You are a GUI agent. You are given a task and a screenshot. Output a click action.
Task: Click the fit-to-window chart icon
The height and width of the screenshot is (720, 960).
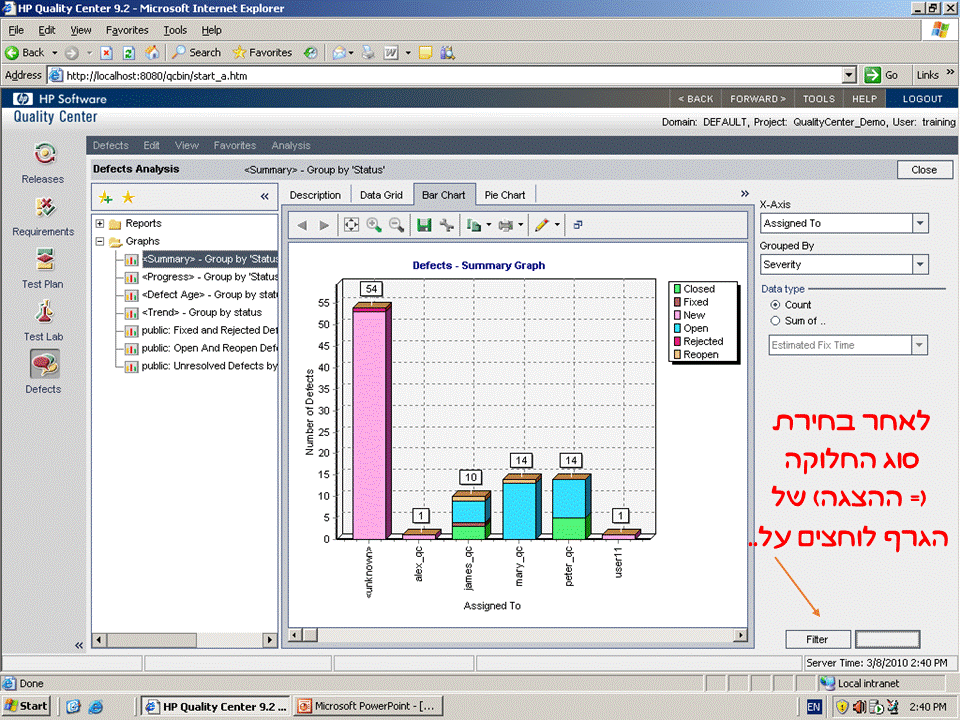coord(351,225)
